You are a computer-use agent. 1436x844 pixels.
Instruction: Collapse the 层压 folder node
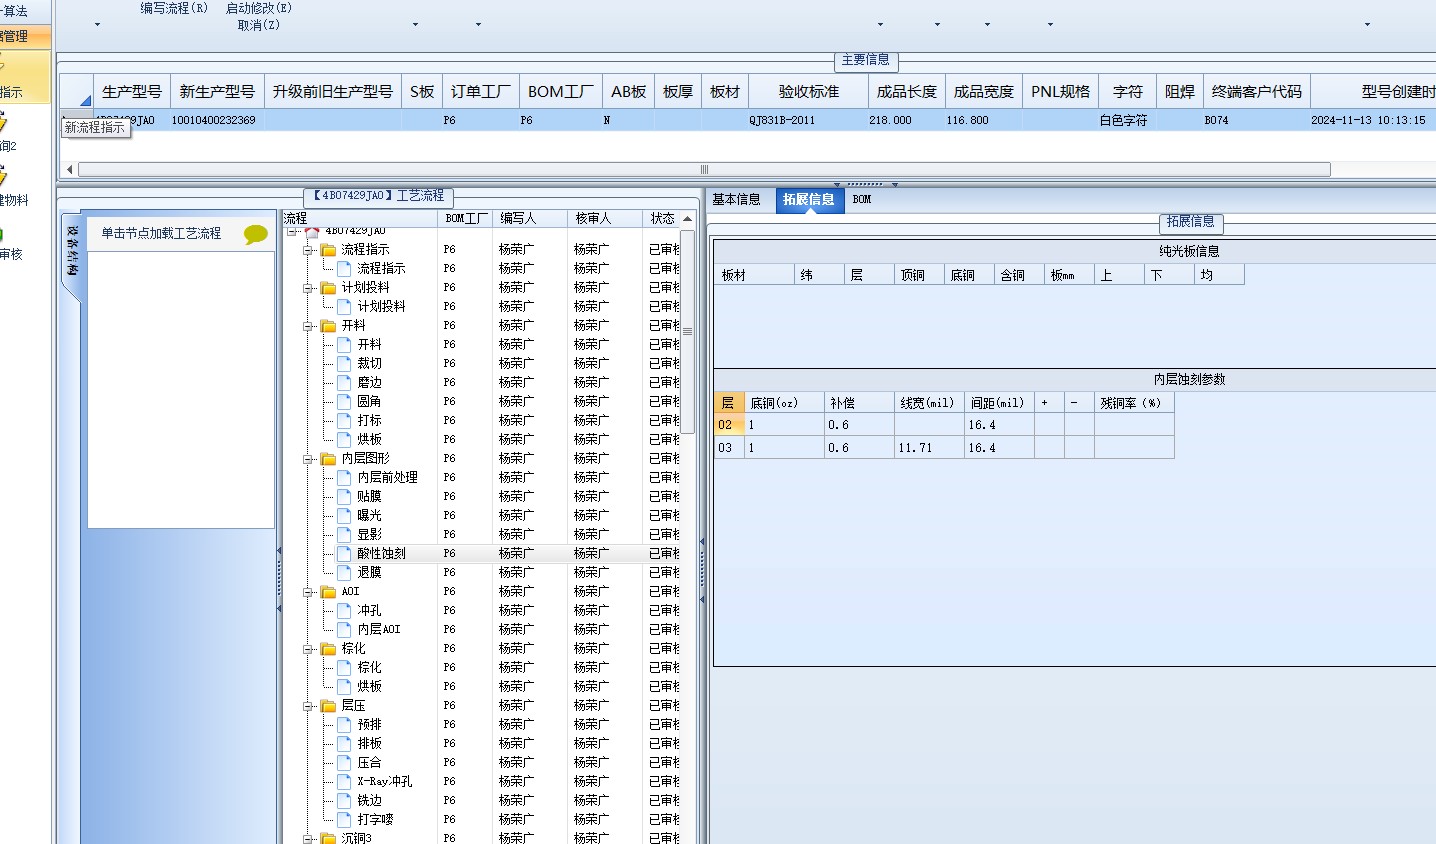point(309,706)
